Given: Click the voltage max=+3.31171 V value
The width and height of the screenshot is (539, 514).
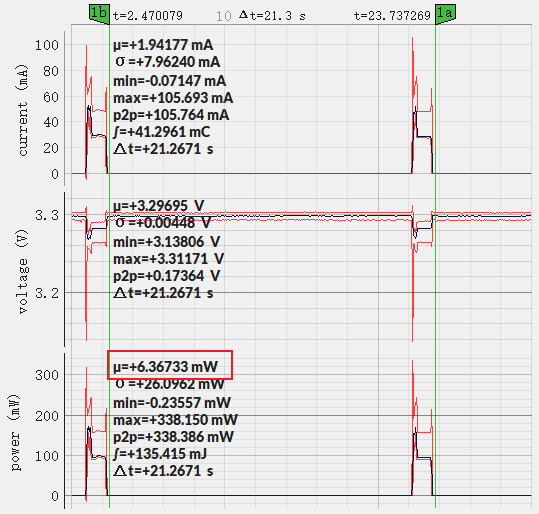Looking at the screenshot, I should pyautogui.click(x=169, y=259).
